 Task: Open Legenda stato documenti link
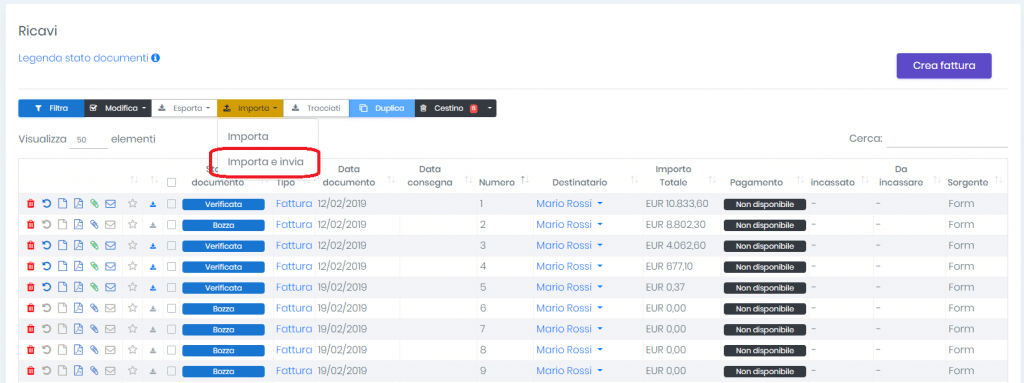84,58
